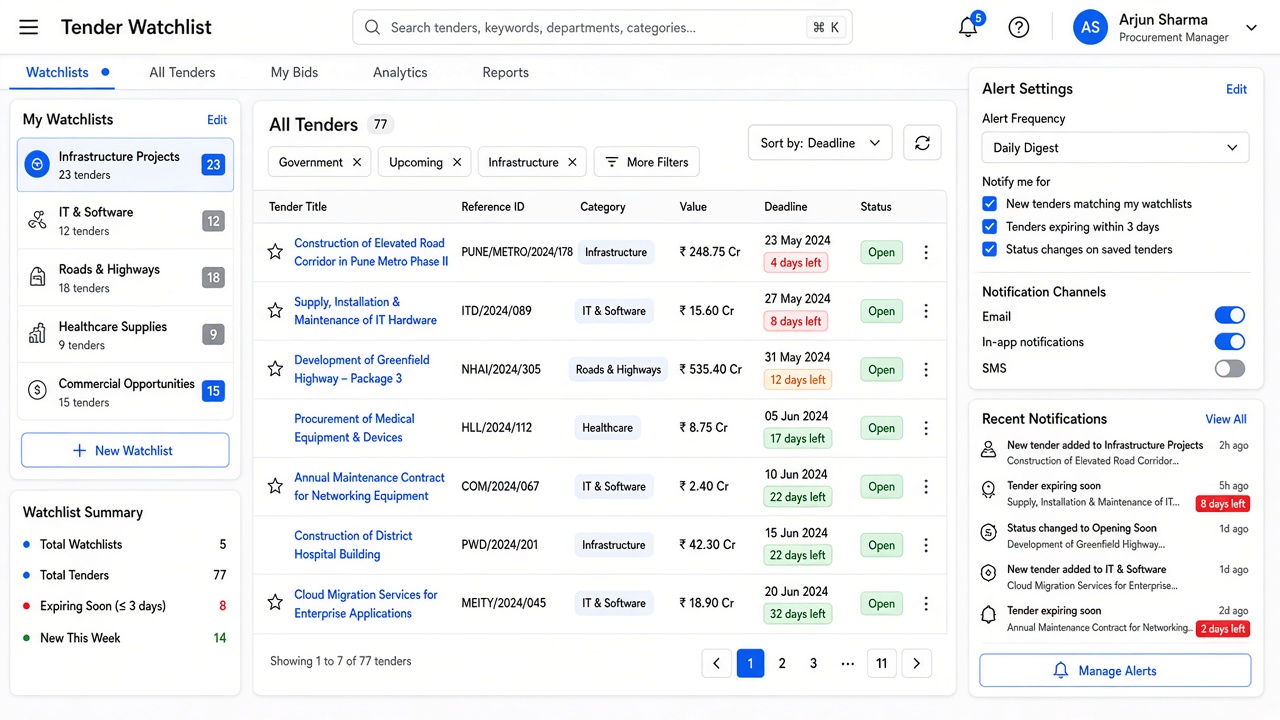Screen dimensions: 1280x720
Task: Open row actions menu for PWD/2024/201
Action: [x=926, y=545]
